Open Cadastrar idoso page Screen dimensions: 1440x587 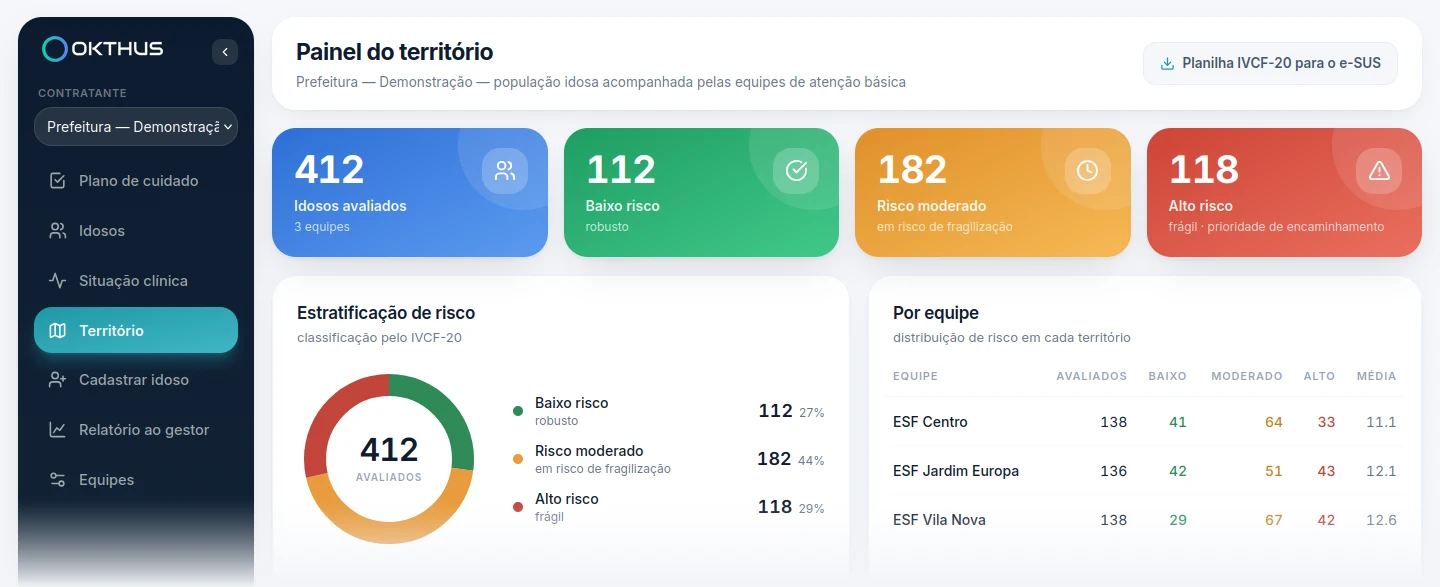pos(136,380)
